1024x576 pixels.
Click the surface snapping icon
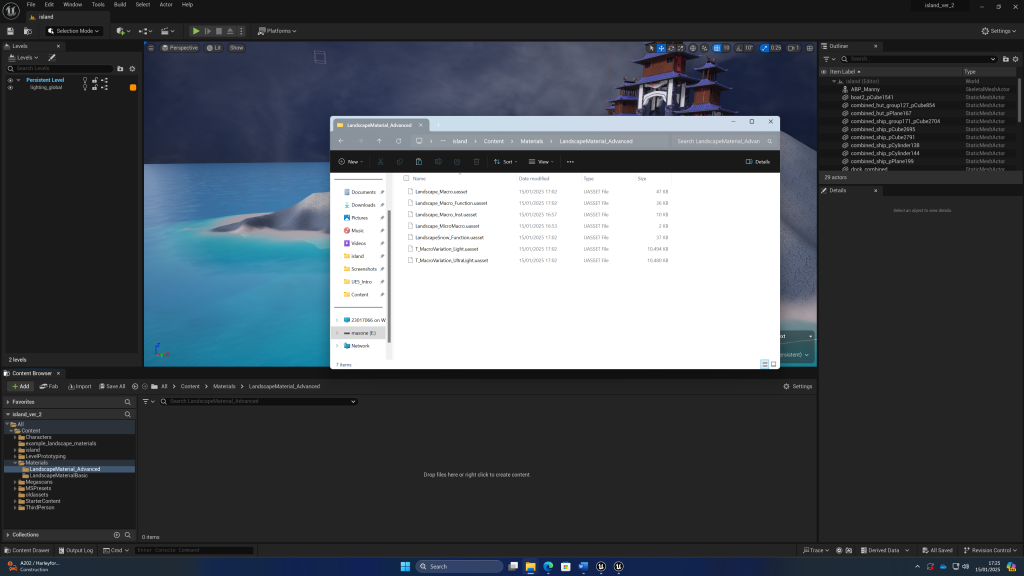point(704,48)
